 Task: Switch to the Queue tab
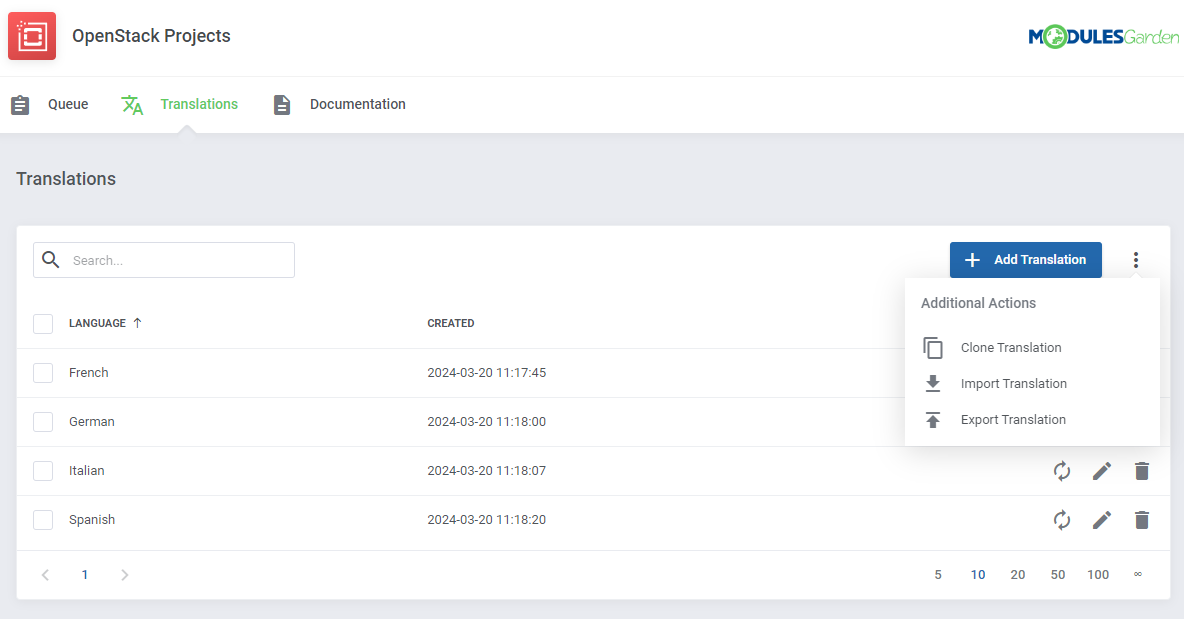click(67, 104)
